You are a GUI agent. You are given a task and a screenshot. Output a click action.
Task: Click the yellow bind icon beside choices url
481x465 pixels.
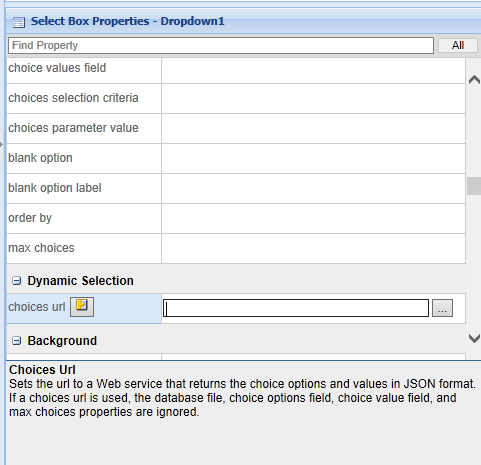coord(82,307)
